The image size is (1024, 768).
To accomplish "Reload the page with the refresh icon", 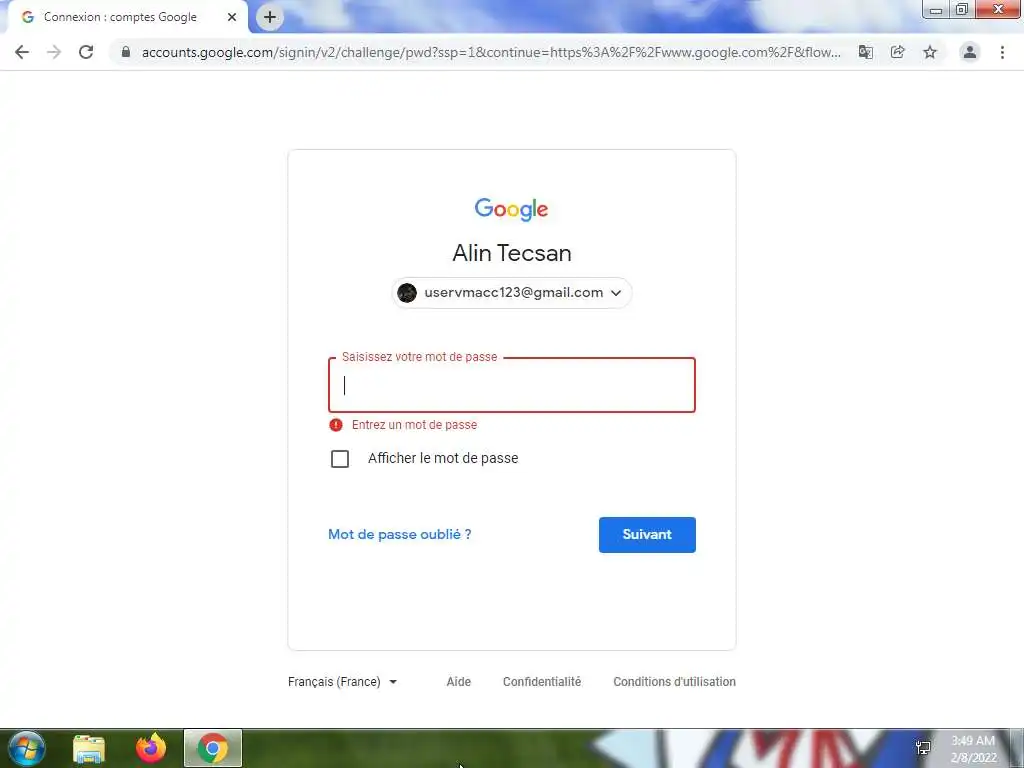I will (86, 52).
